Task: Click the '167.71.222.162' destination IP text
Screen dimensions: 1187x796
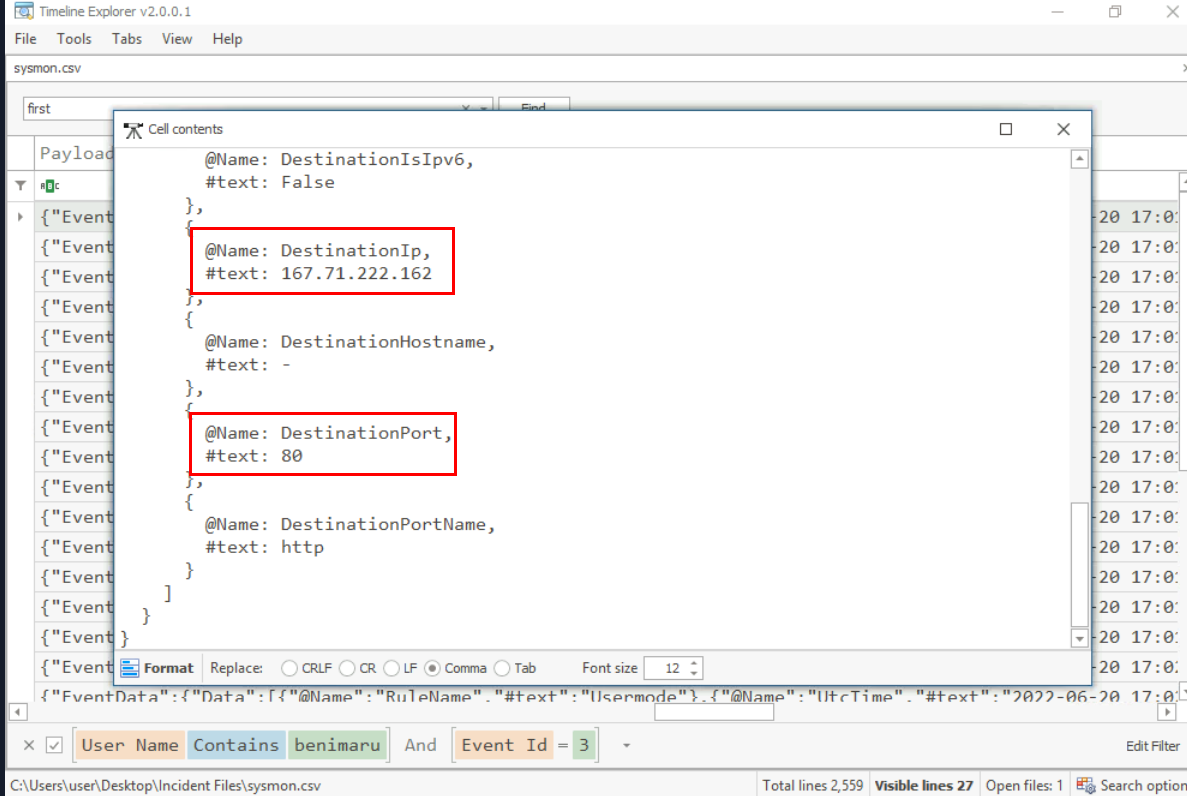Action: [x=356, y=273]
